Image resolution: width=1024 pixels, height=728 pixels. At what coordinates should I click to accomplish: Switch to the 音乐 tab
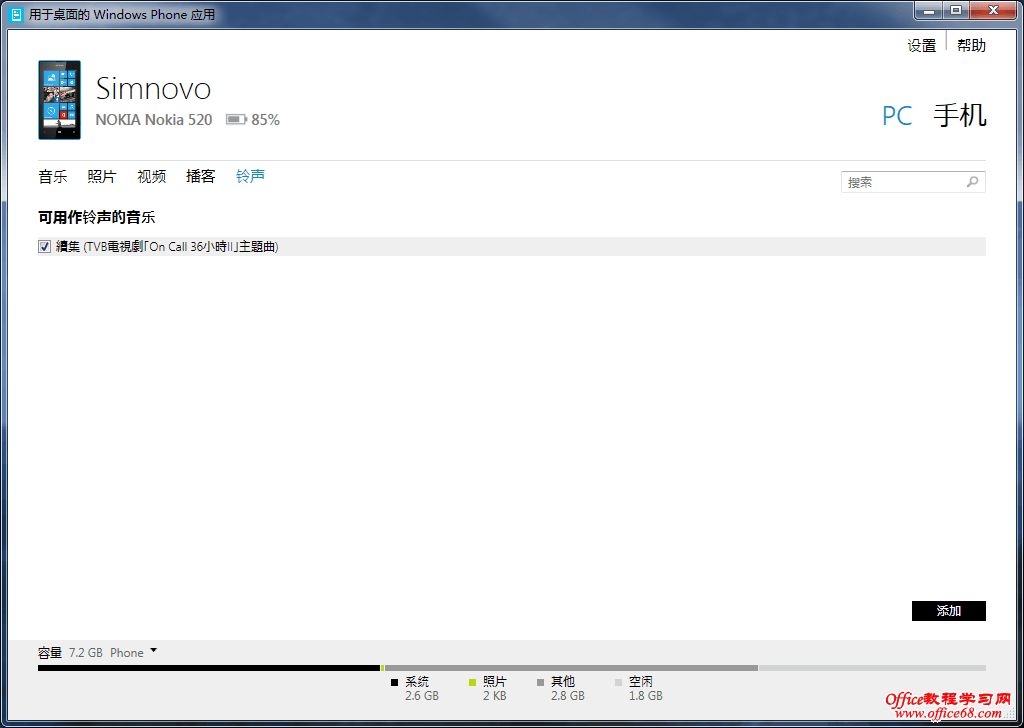[52, 176]
